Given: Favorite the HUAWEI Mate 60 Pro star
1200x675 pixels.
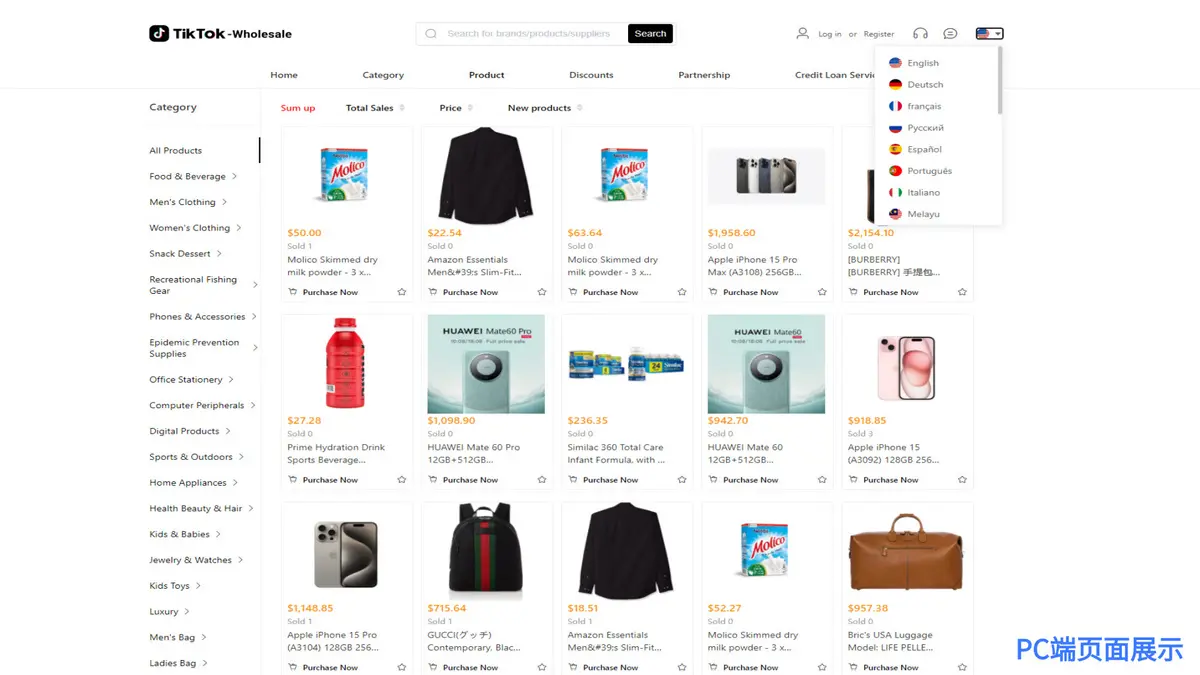Looking at the screenshot, I should click(x=542, y=480).
